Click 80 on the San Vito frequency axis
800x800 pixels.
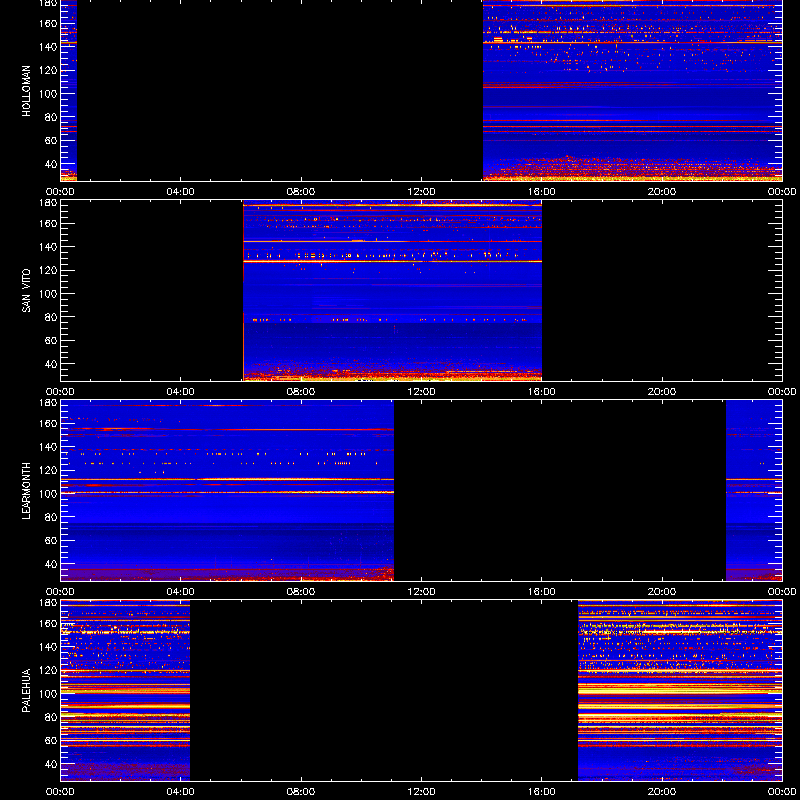pyautogui.click(x=53, y=317)
